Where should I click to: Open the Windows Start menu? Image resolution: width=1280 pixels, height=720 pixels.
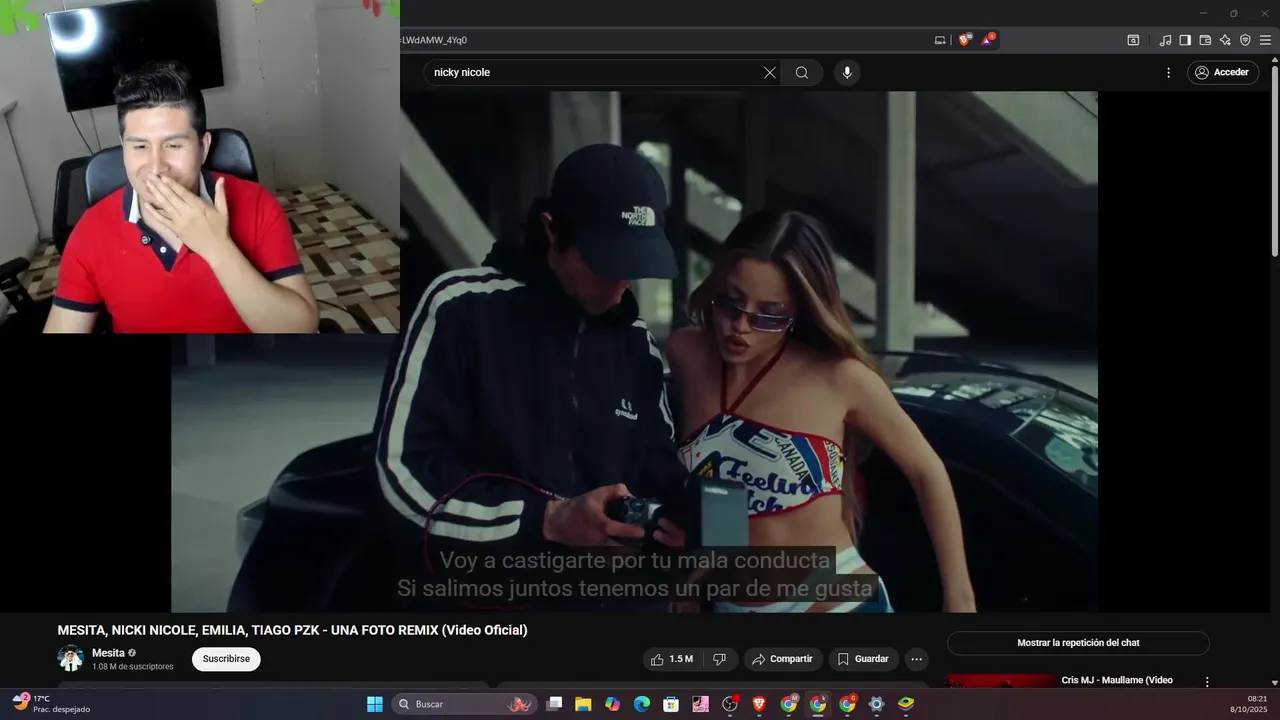pyautogui.click(x=375, y=704)
